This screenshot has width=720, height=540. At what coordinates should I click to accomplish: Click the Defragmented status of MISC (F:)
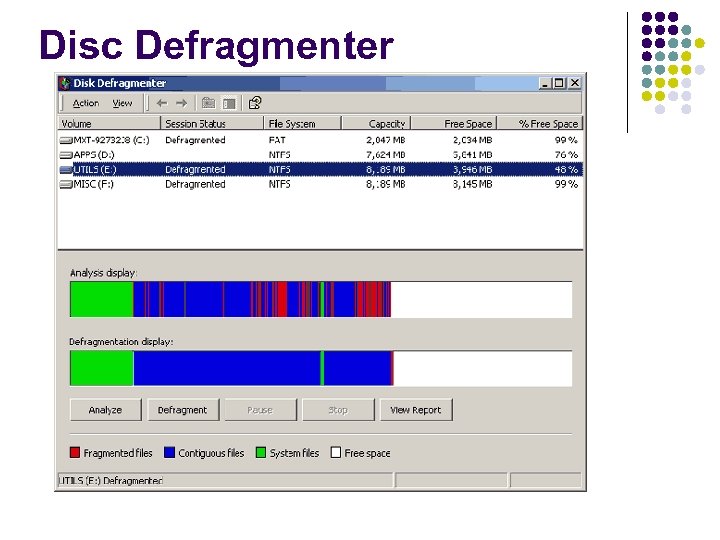(195, 184)
